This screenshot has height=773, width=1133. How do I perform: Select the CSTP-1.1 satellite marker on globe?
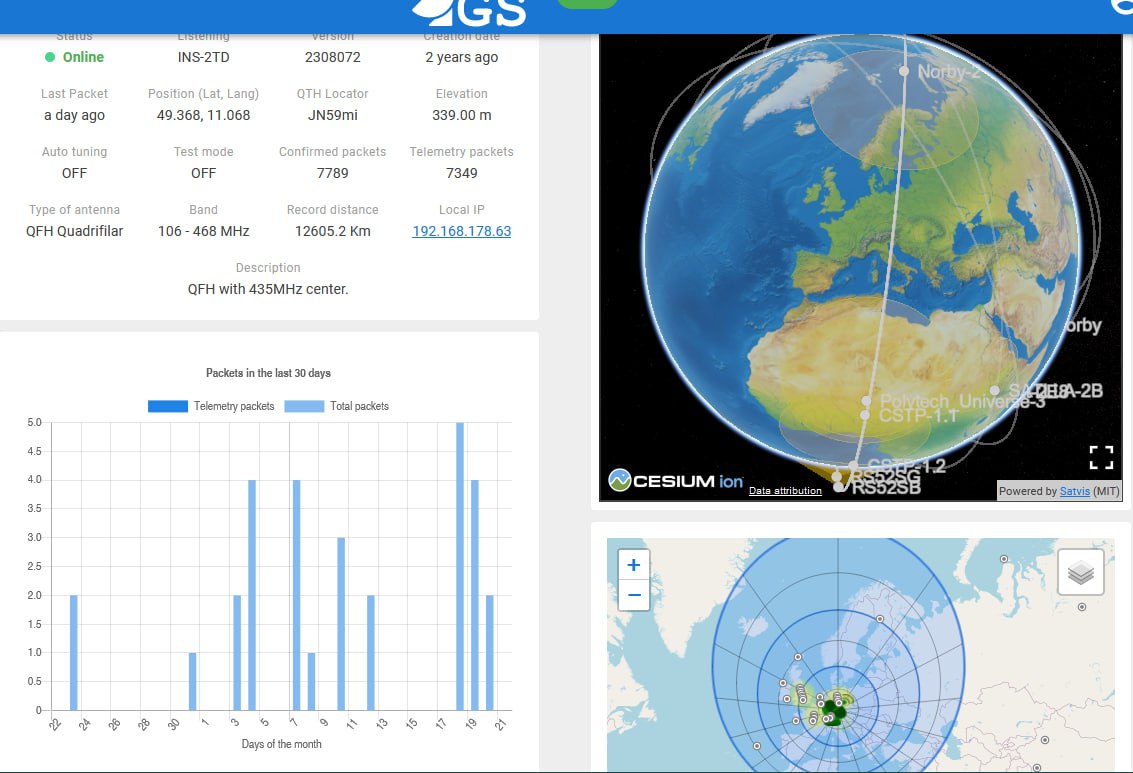(x=865, y=414)
